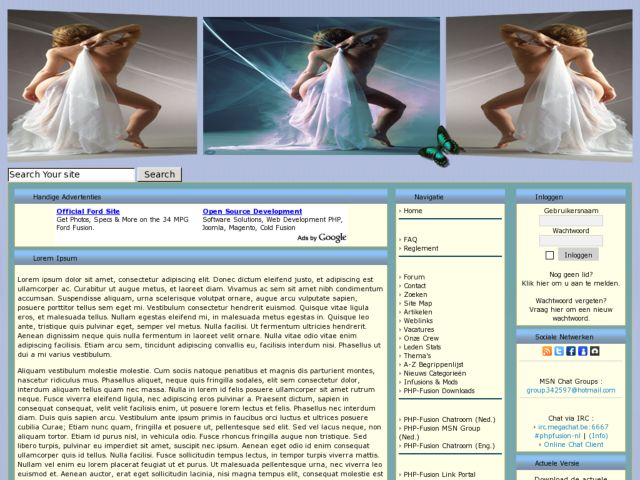
Task: Click the Actuele Versie panel header
Action: (x=571, y=463)
